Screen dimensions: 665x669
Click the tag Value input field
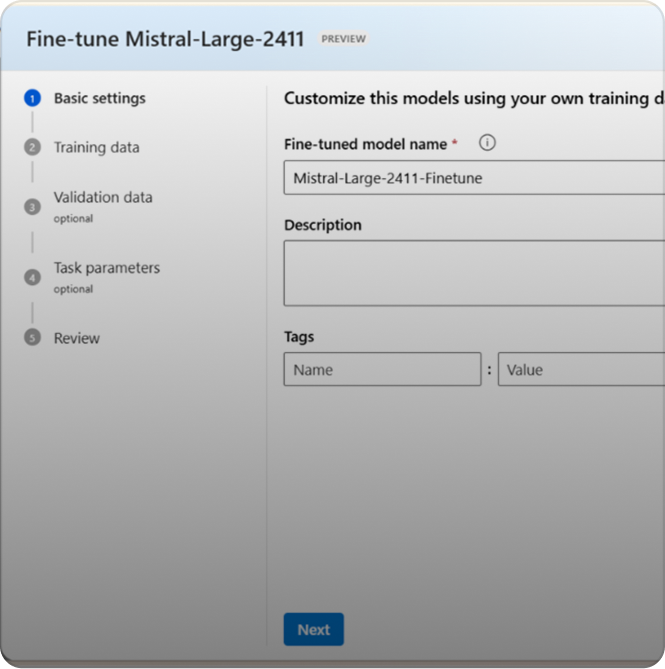pyautogui.click(x=581, y=369)
